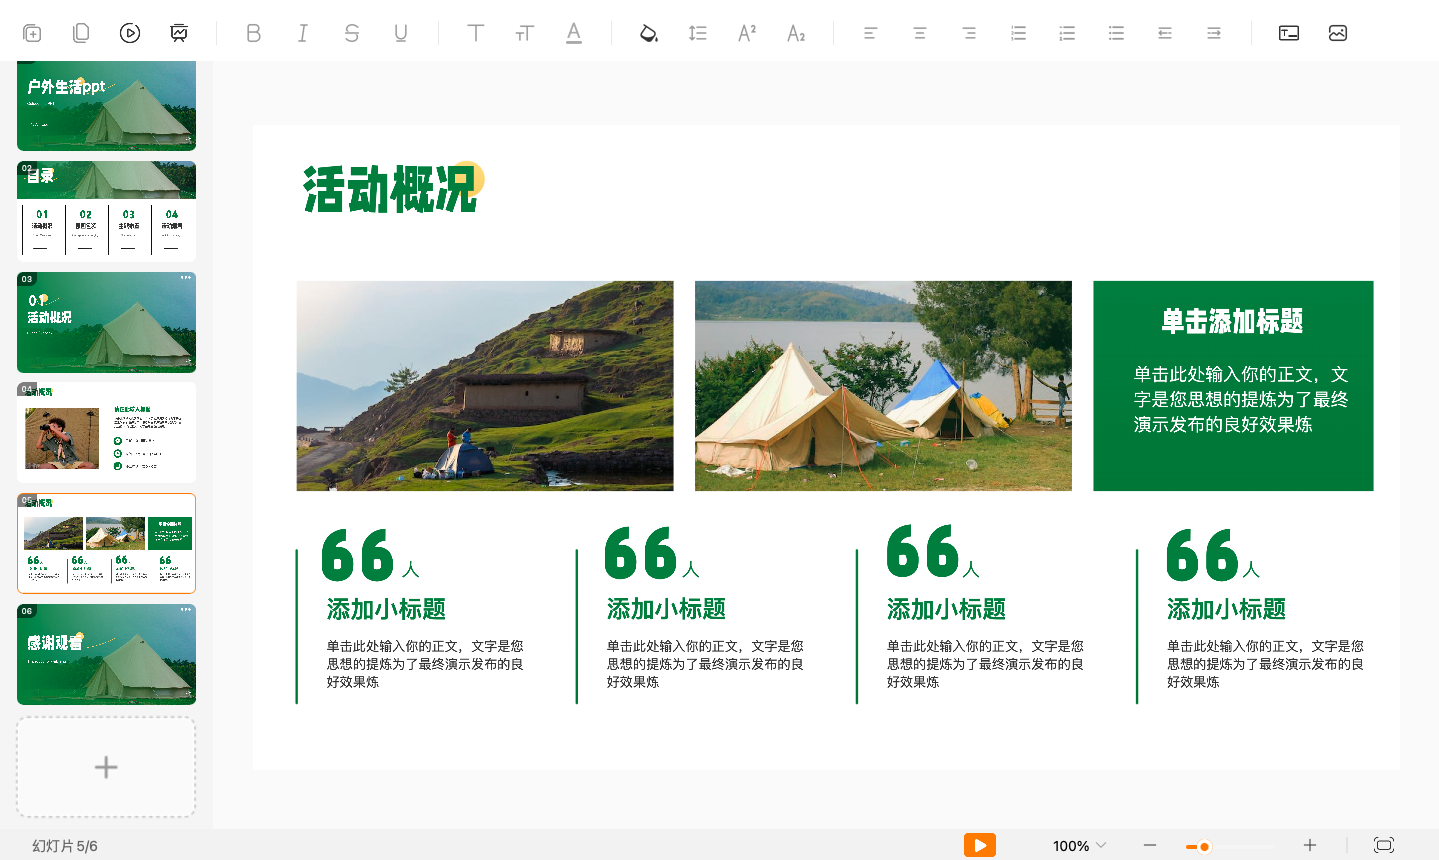Duplicate the current slide

(x=81, y=32)
